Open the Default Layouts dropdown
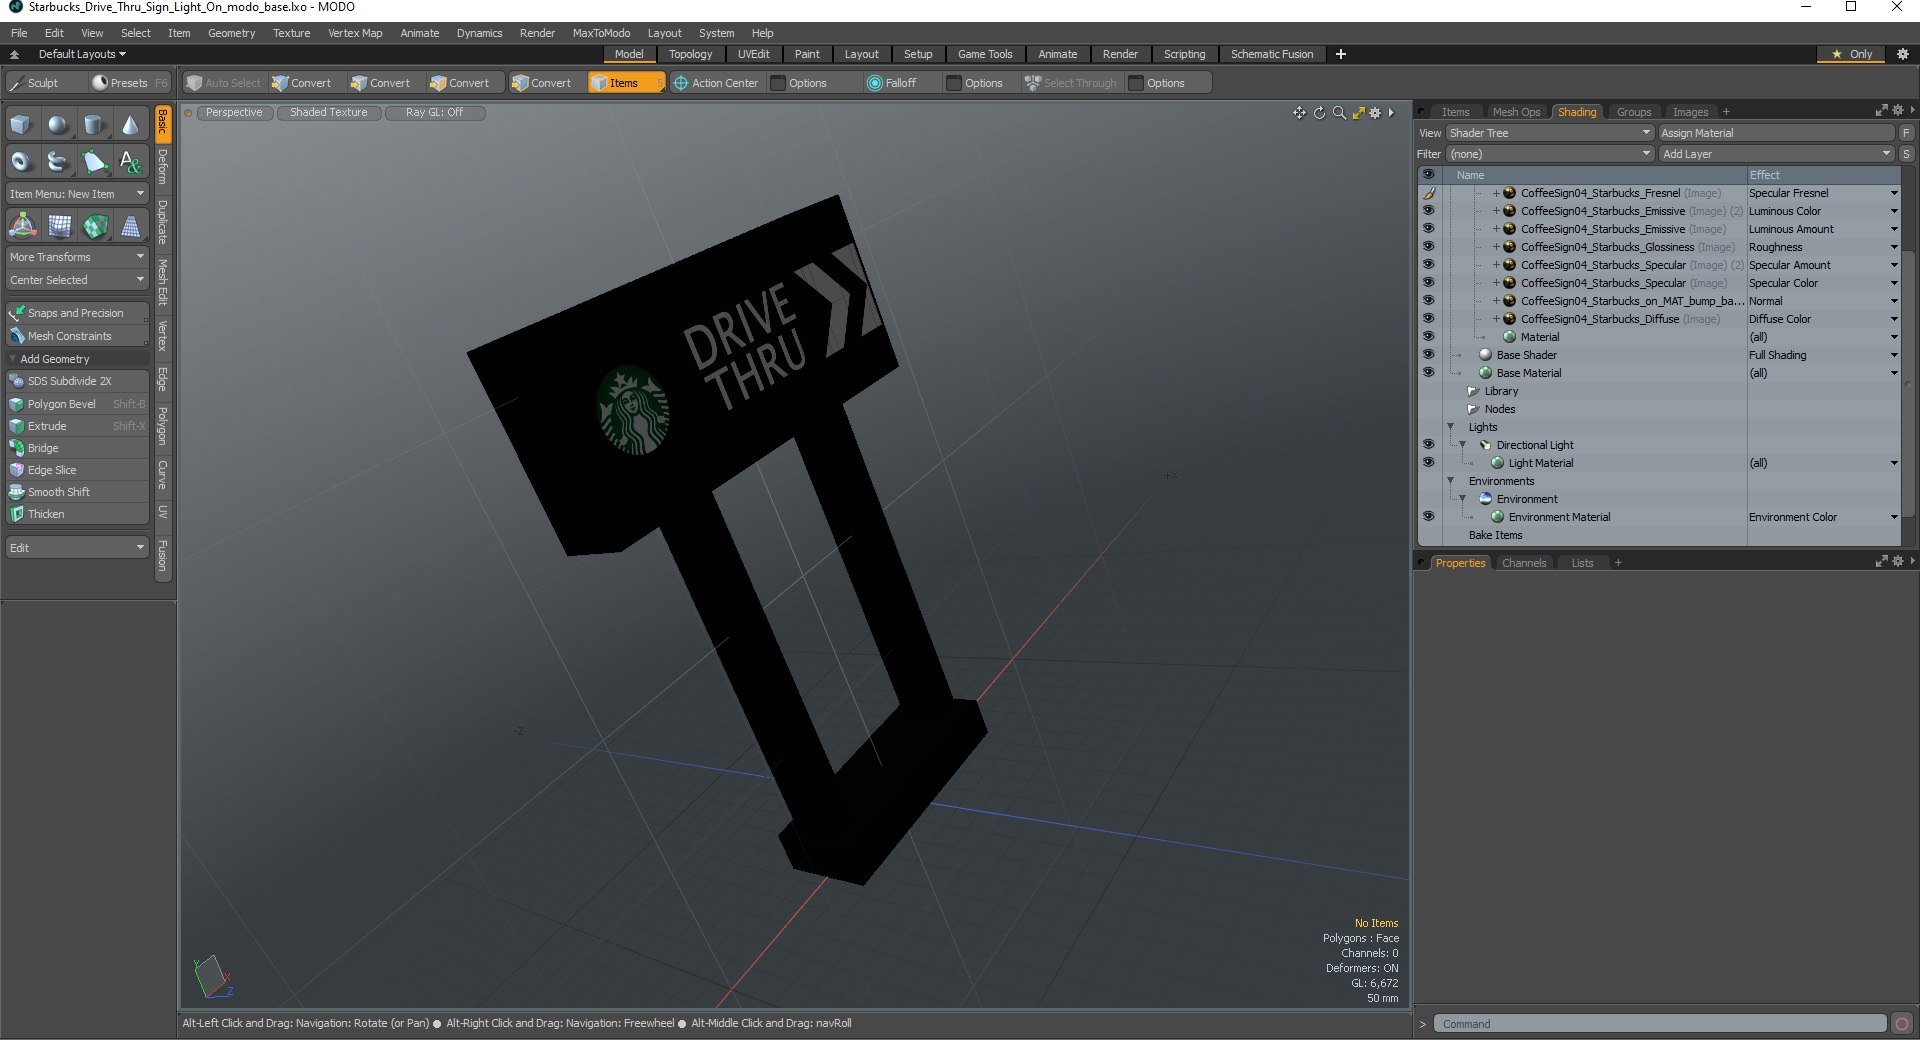 [x=82, y=54]
